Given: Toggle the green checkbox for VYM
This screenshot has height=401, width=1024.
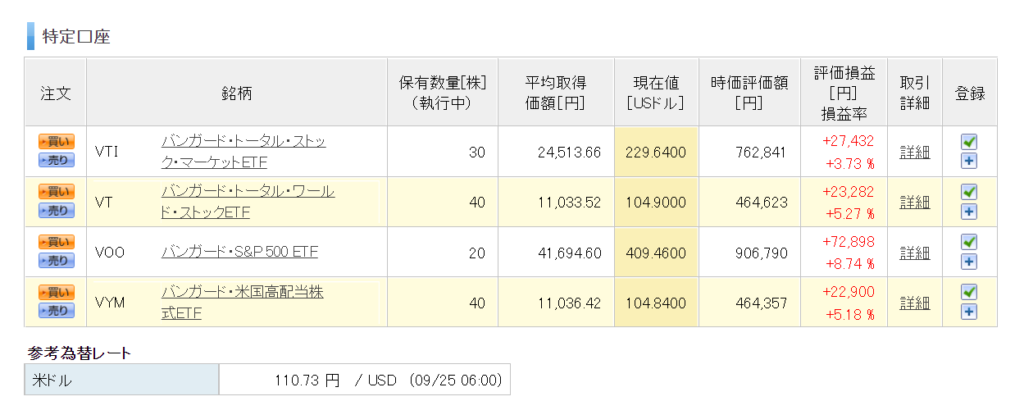Looking at the screenshot, I should 970,291.
